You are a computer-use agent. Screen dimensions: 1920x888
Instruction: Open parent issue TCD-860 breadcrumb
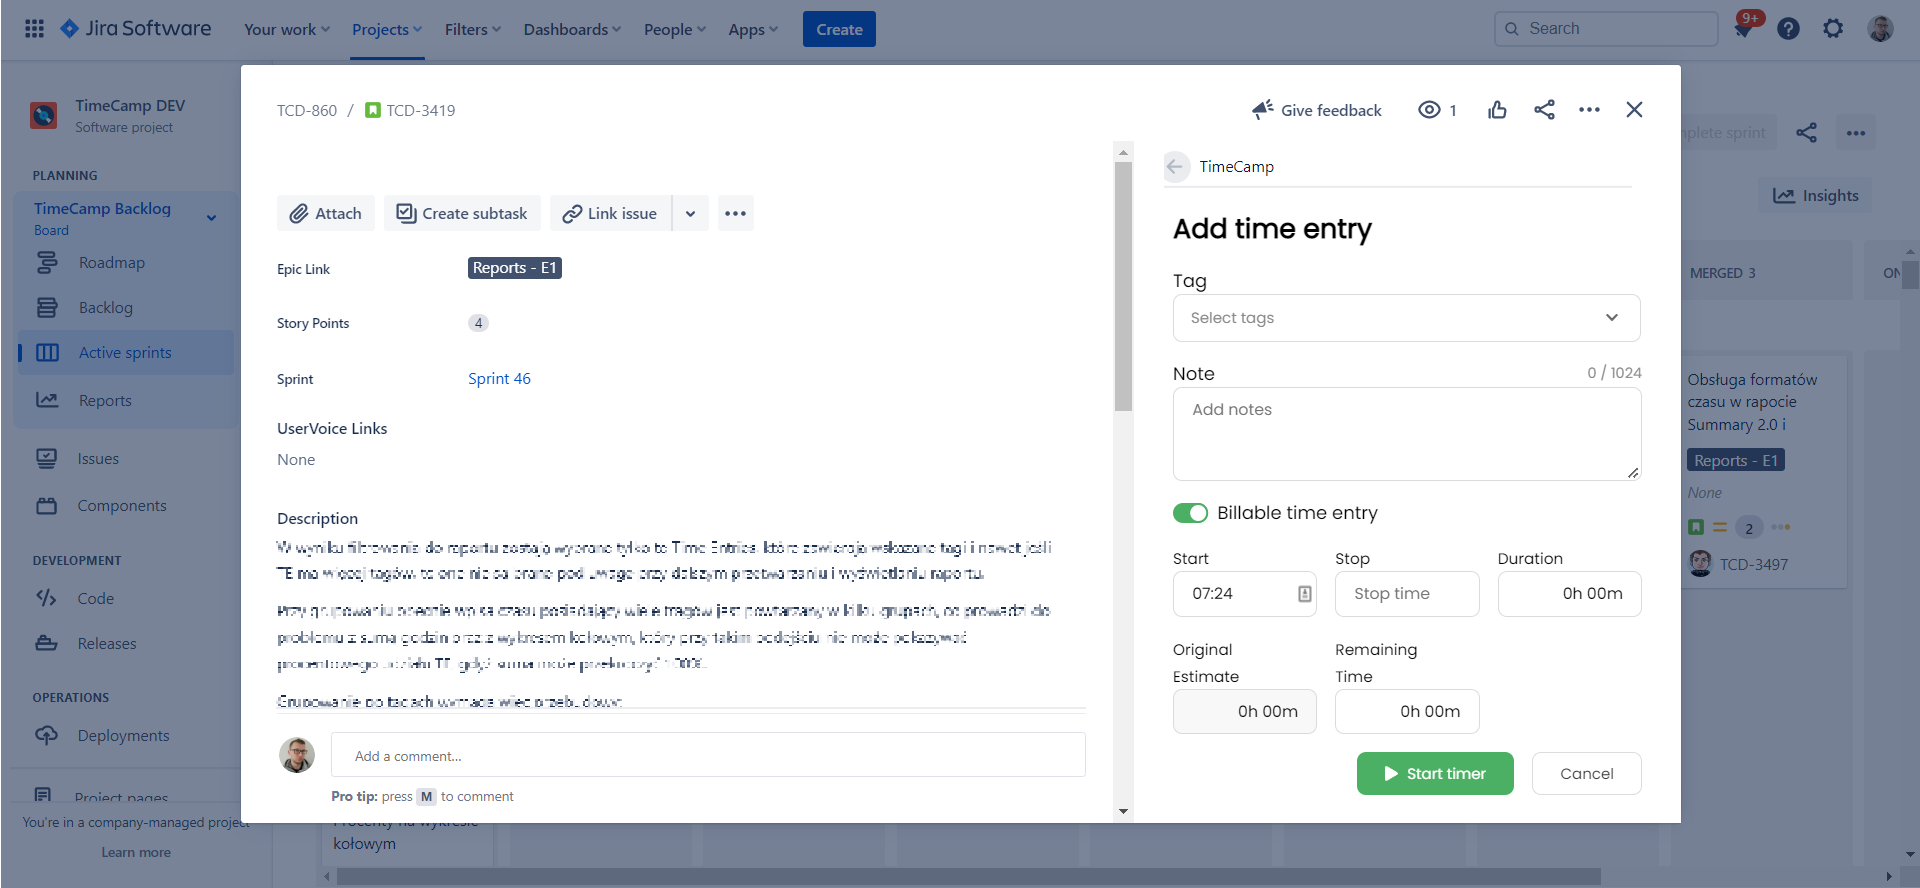pos(307,110)
